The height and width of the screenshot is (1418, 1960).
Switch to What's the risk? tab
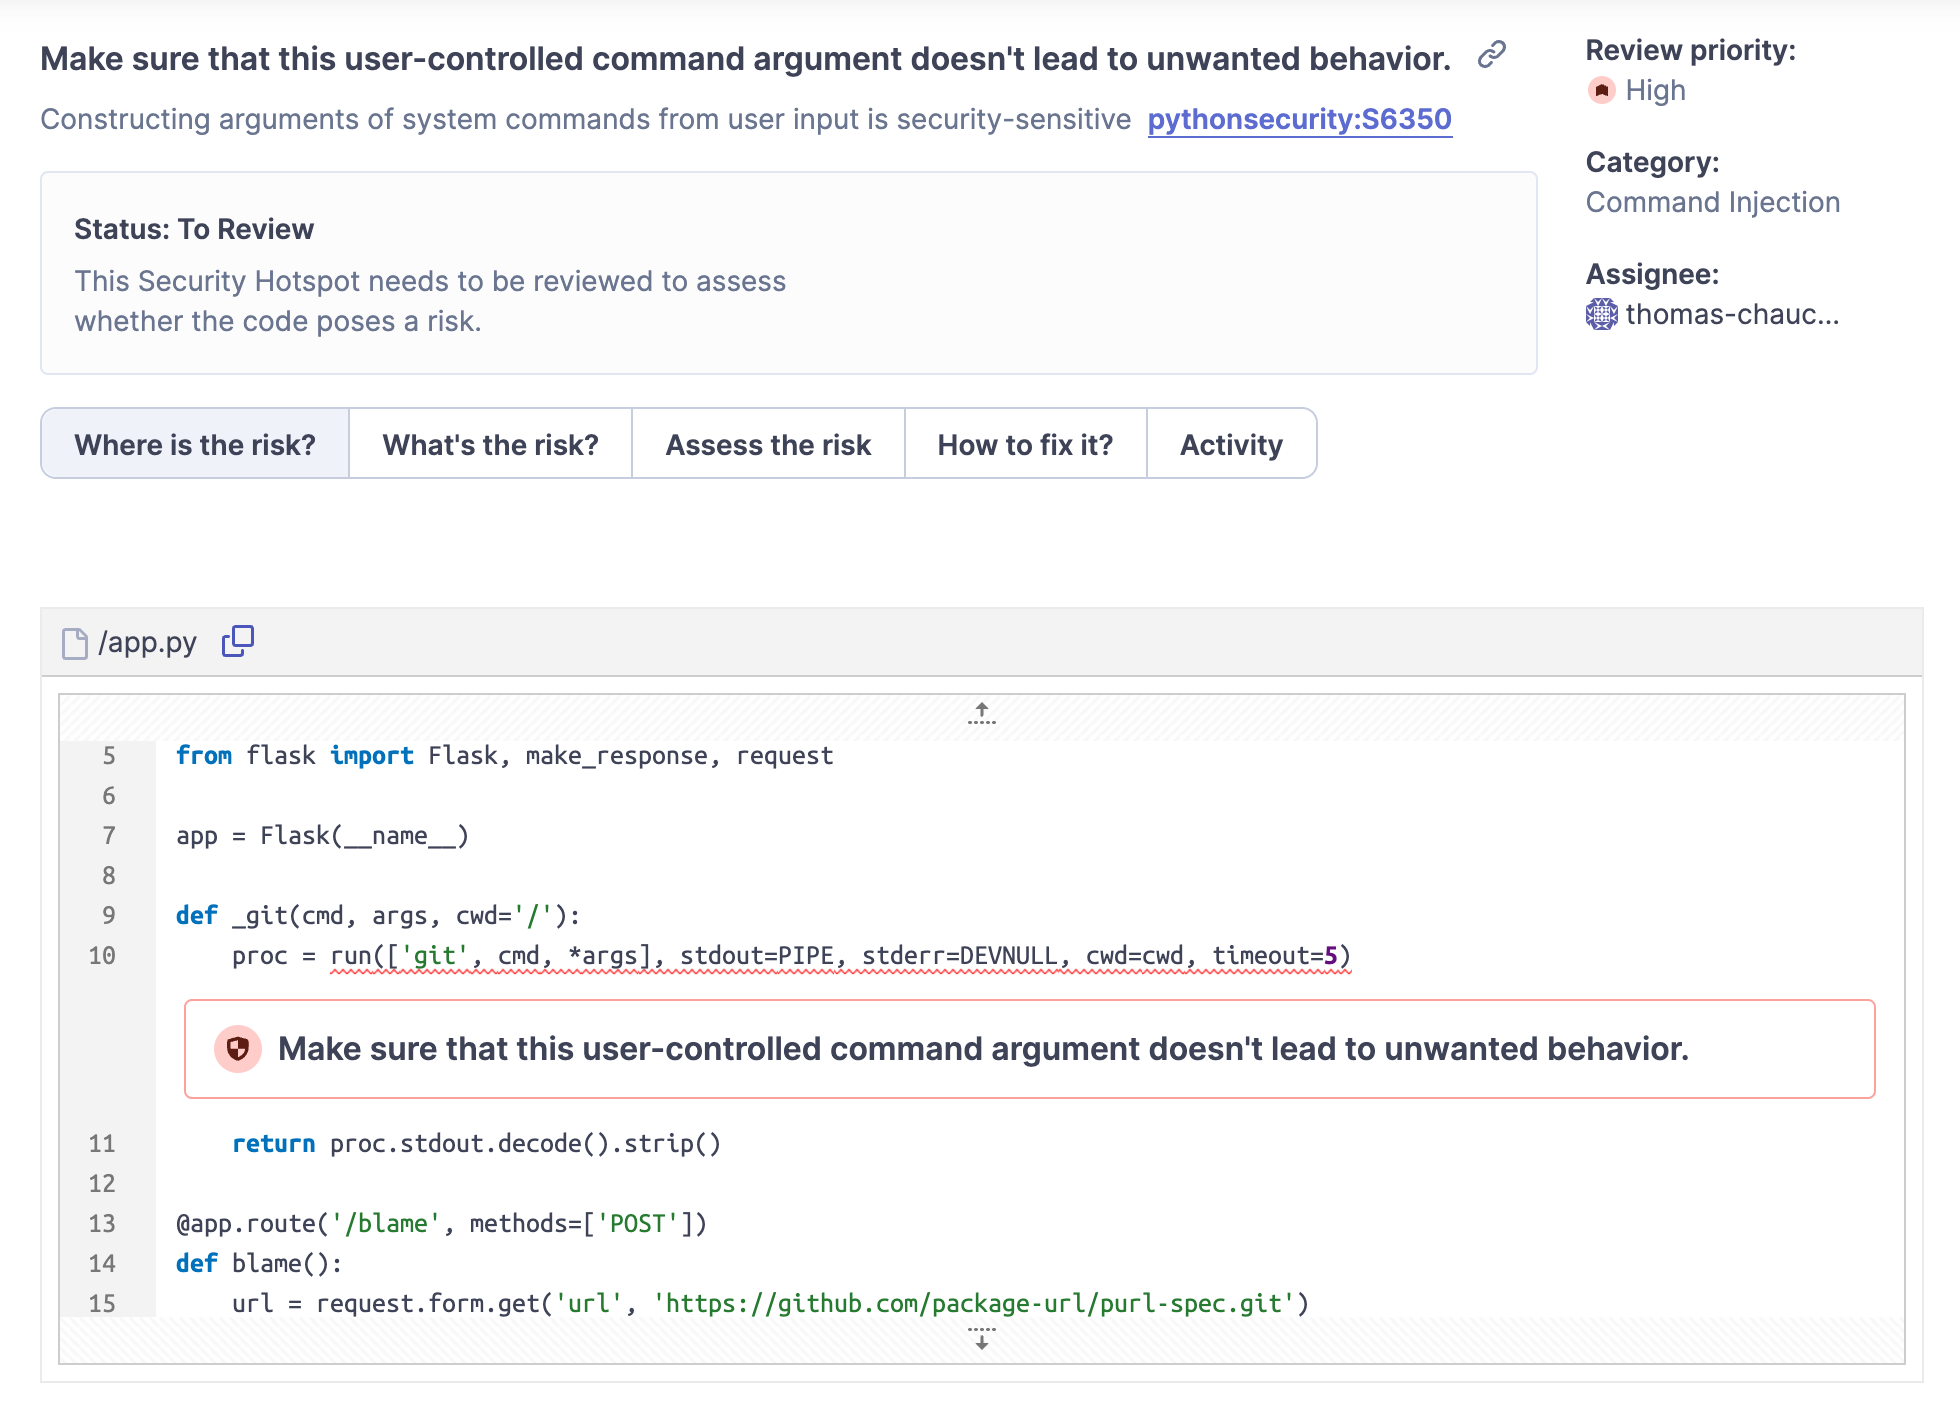[490, 444]
